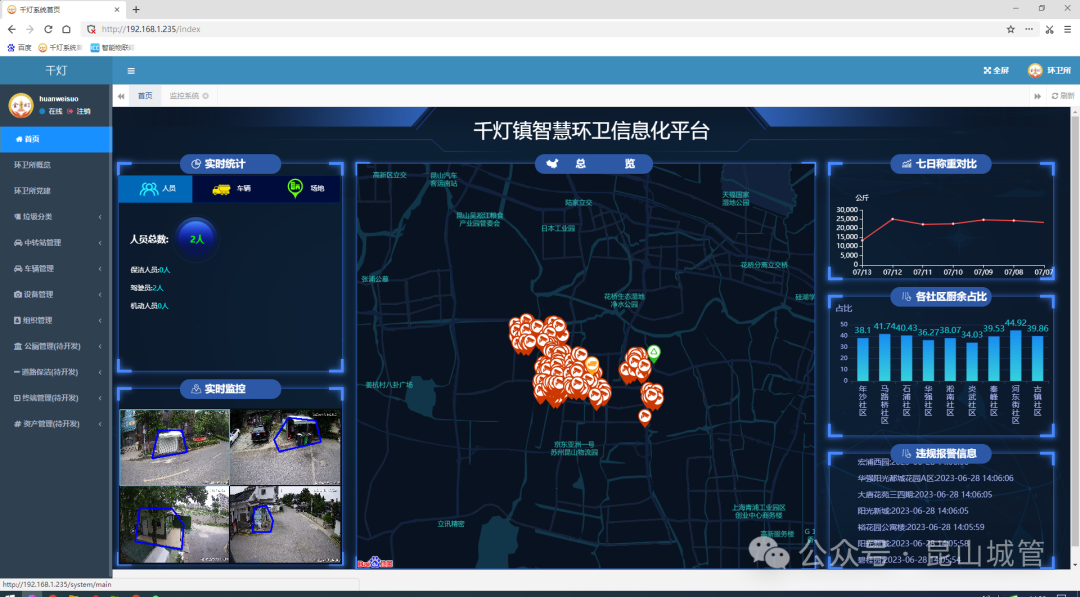Click the 全屏 fullscreen icon
1080x597 pixels.
coord(988,71)
